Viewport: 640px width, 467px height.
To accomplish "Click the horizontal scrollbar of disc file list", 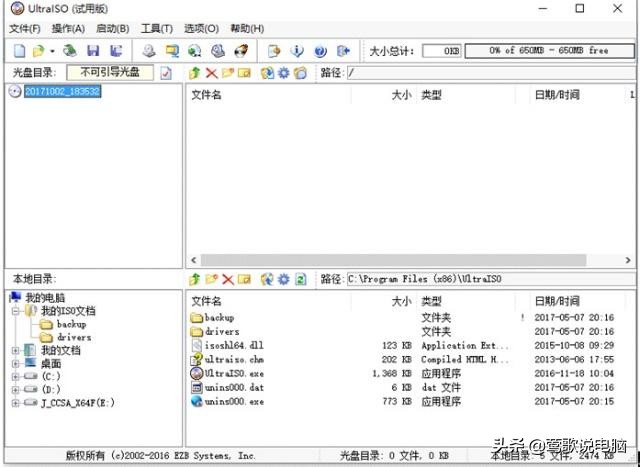I will (393, 260).
